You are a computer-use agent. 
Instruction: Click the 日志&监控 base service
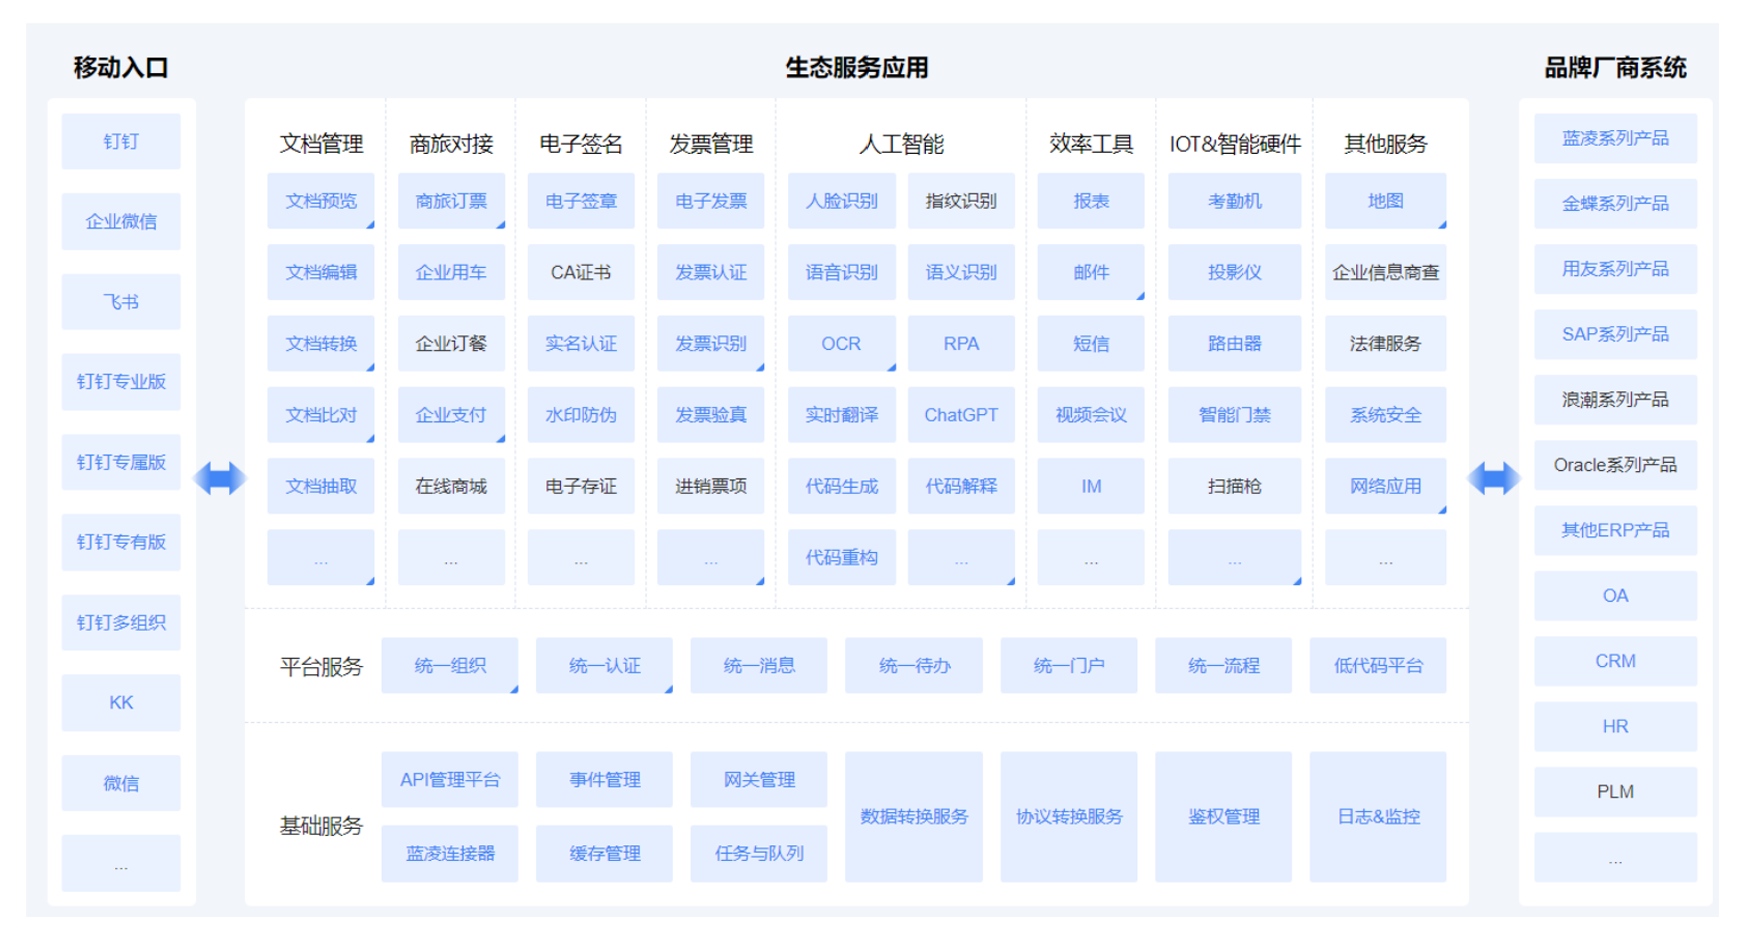coord(1377,817)
